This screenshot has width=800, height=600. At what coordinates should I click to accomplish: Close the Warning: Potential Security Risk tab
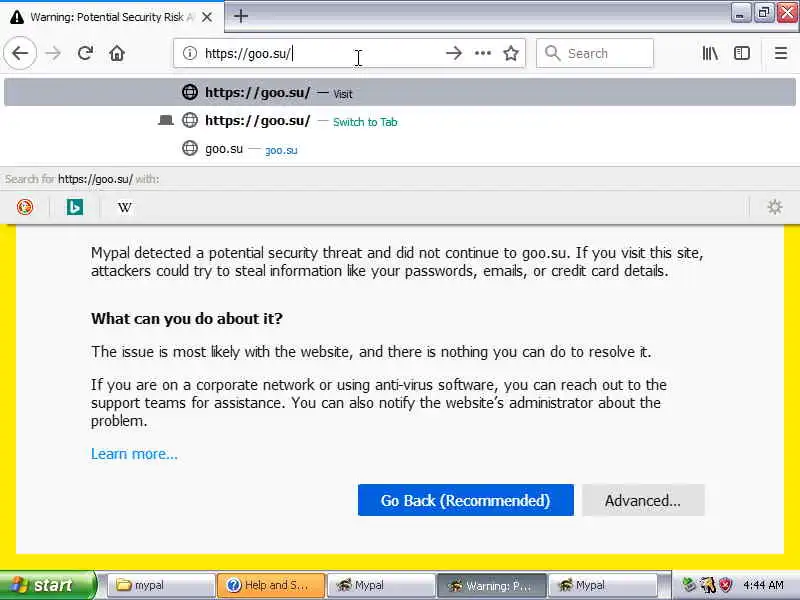[207, 17]
